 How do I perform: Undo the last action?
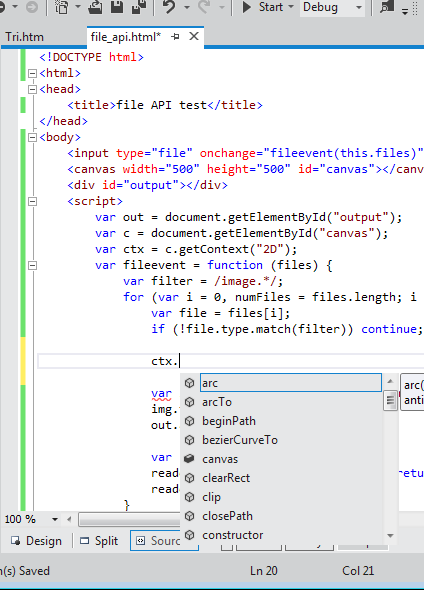[169, 7]
